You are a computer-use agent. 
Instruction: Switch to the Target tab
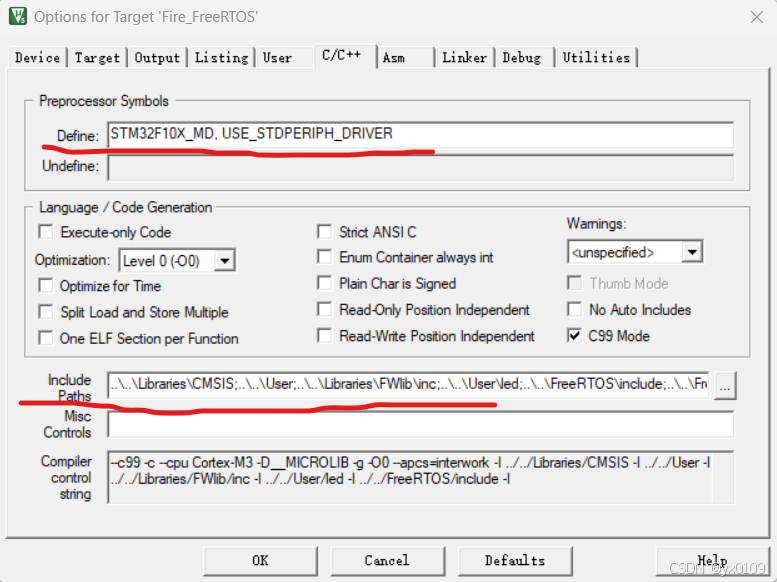[x=97, y=58]
